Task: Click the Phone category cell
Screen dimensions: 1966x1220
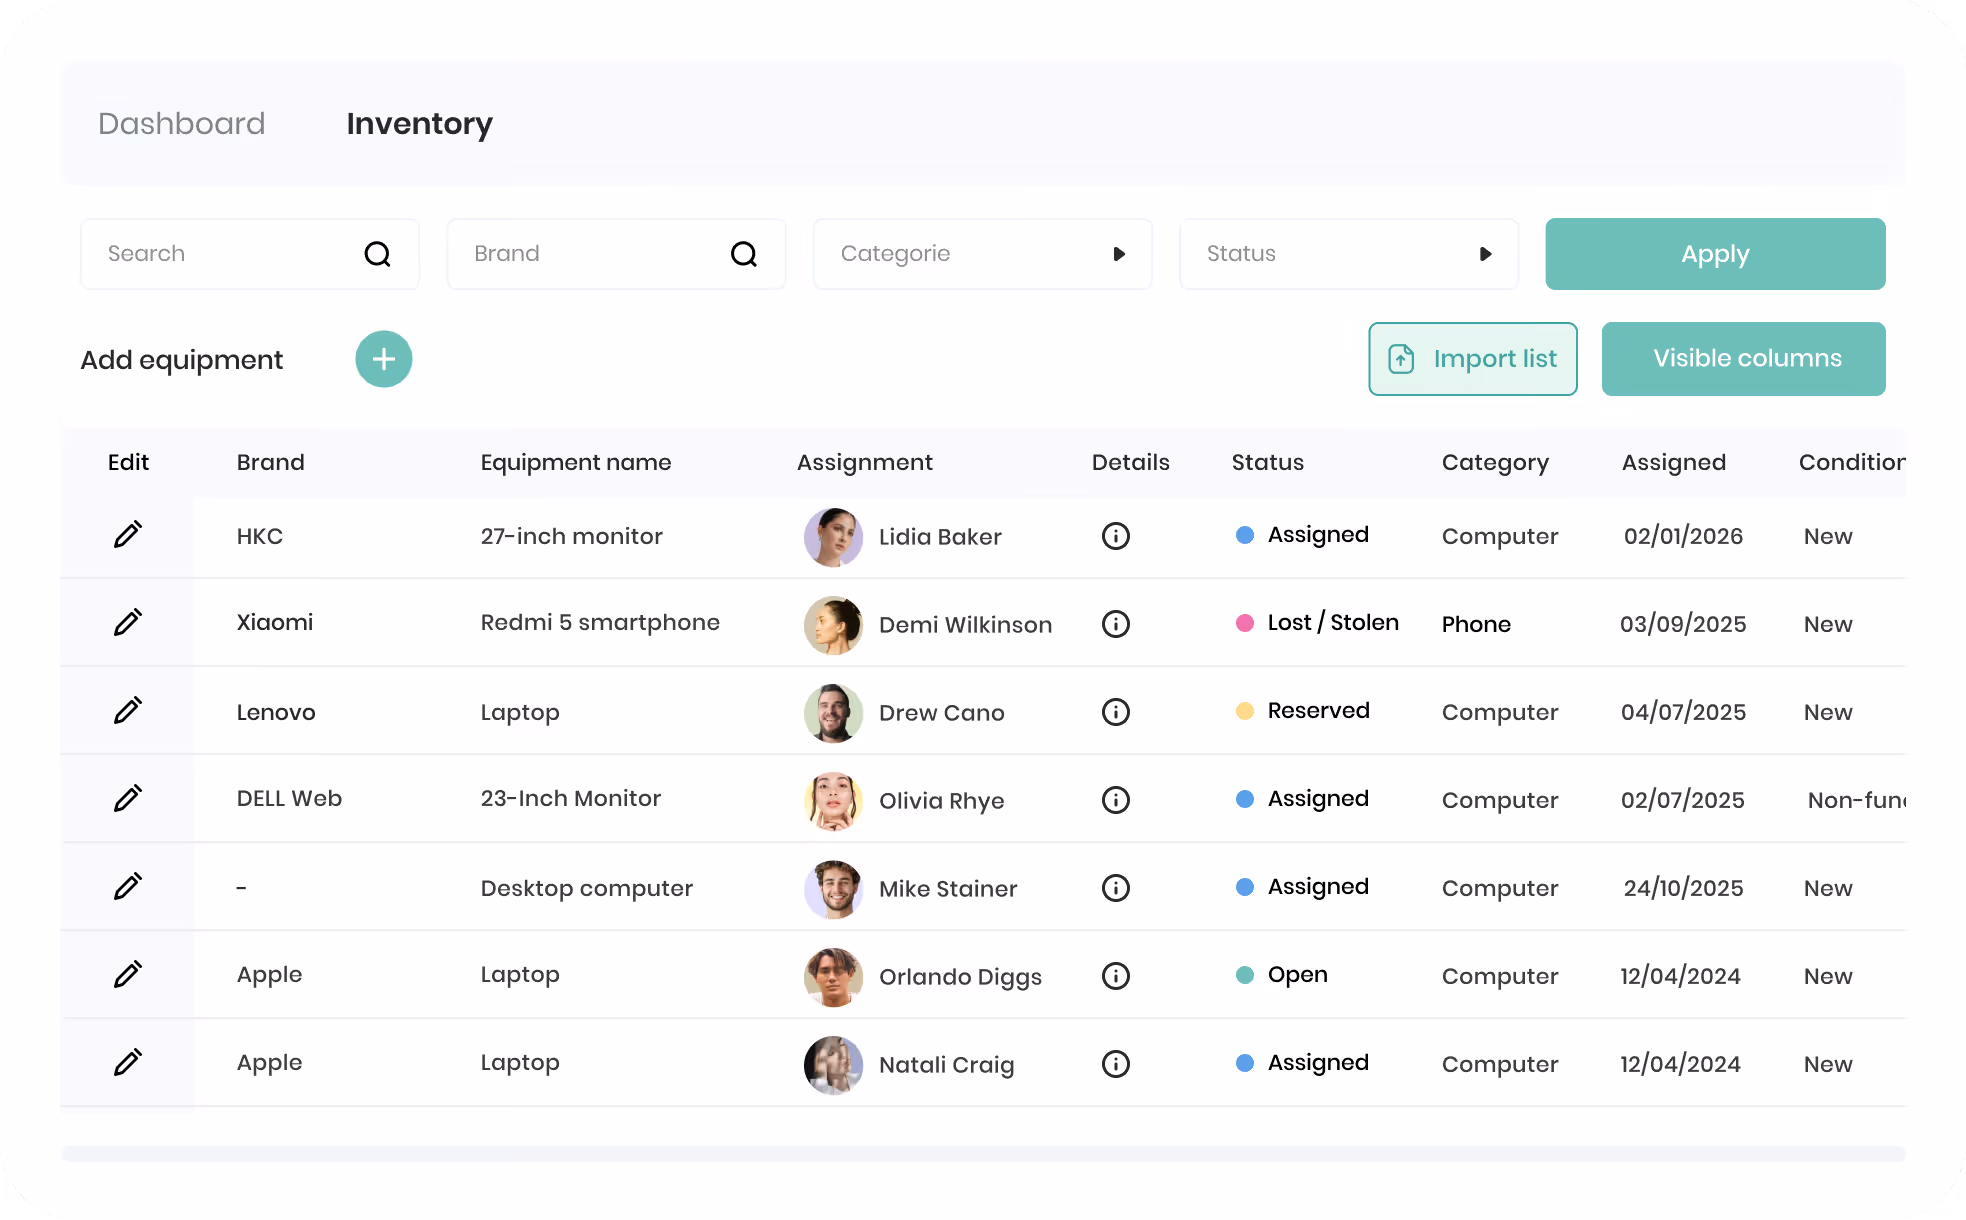Action: point(1476,624)
